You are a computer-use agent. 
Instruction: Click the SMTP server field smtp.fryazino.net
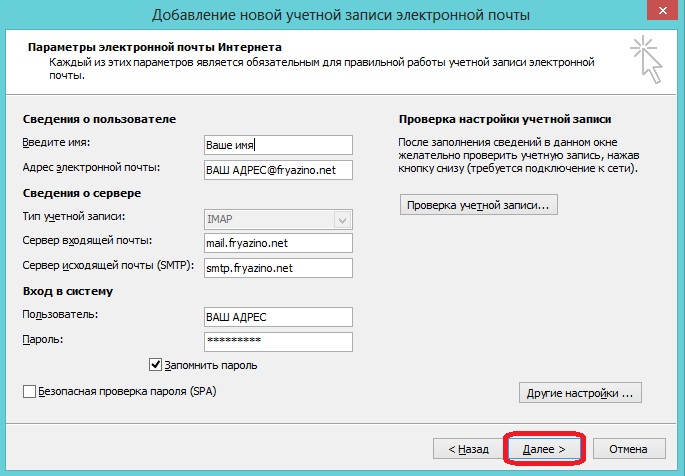pos(278,268)
